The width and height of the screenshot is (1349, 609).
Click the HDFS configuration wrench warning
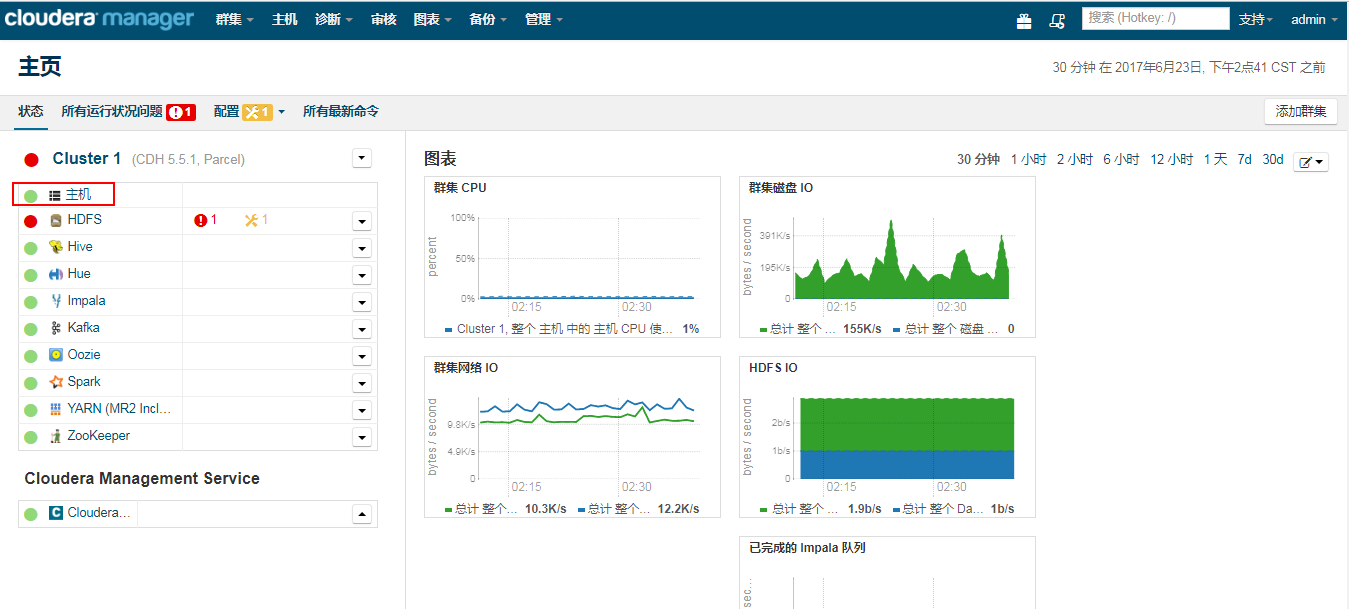coord(257,220)
